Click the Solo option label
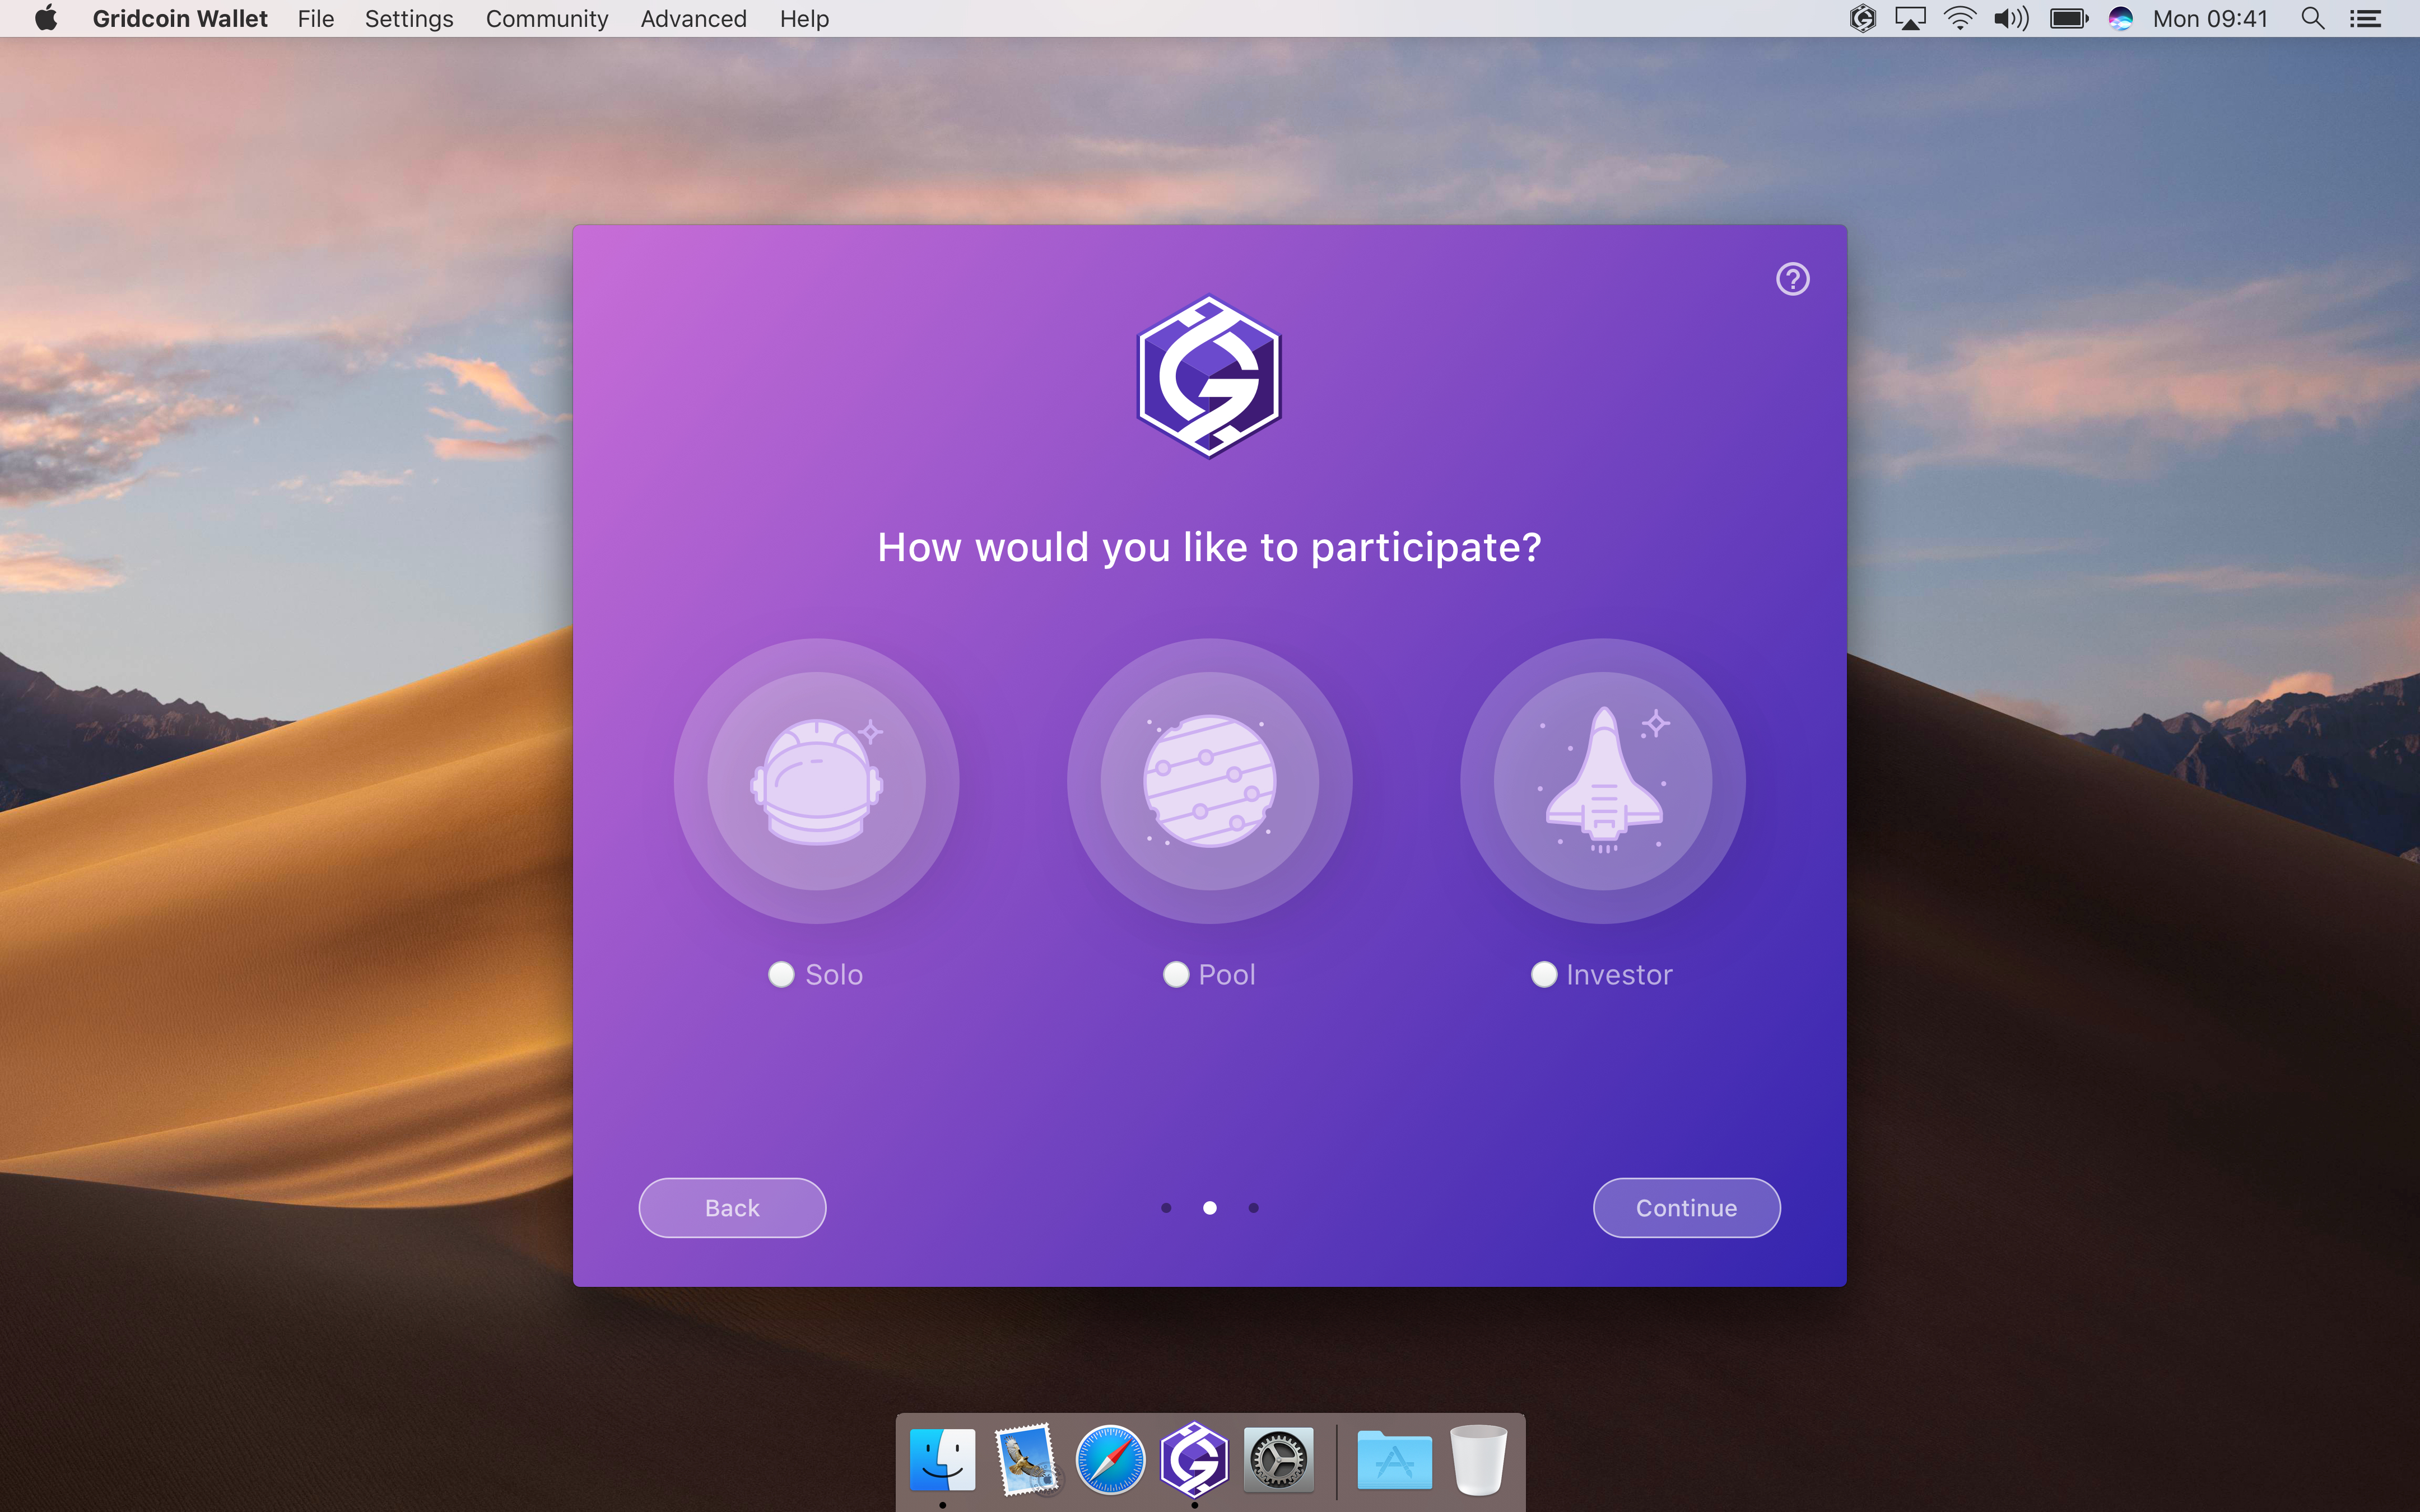Image resolution: width=2420 pixels, height=1512 pixels. pyautogui.click(x=834, y=974)
